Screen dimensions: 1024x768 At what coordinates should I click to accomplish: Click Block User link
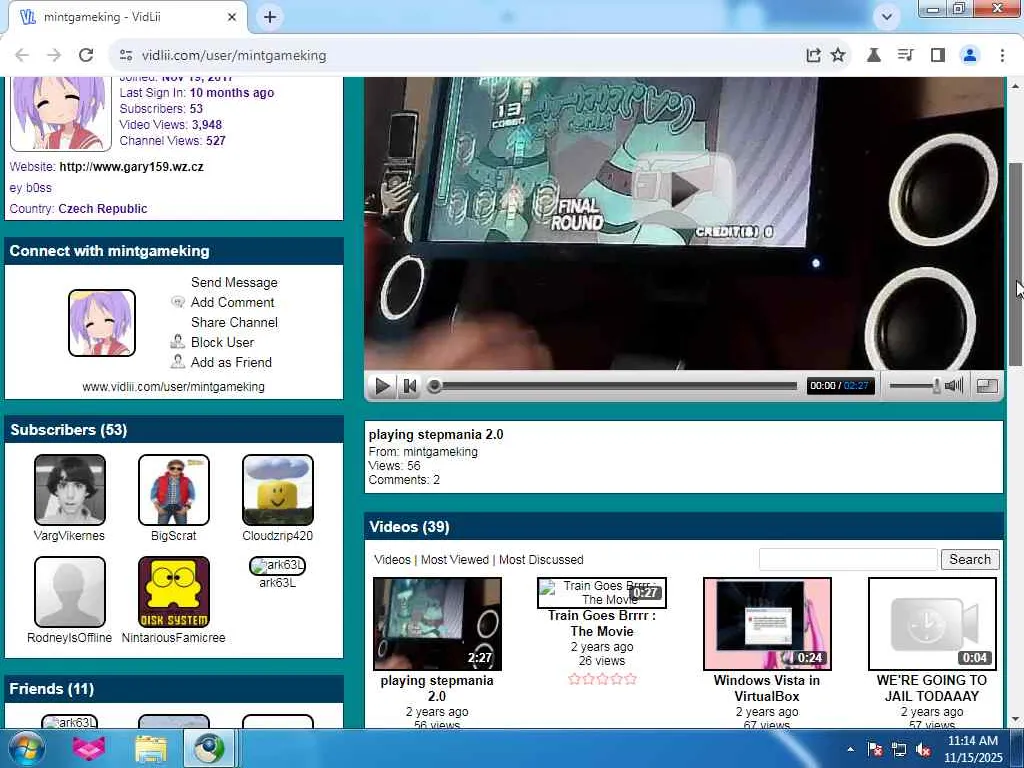pyautogui.click(x=222, y=342)
